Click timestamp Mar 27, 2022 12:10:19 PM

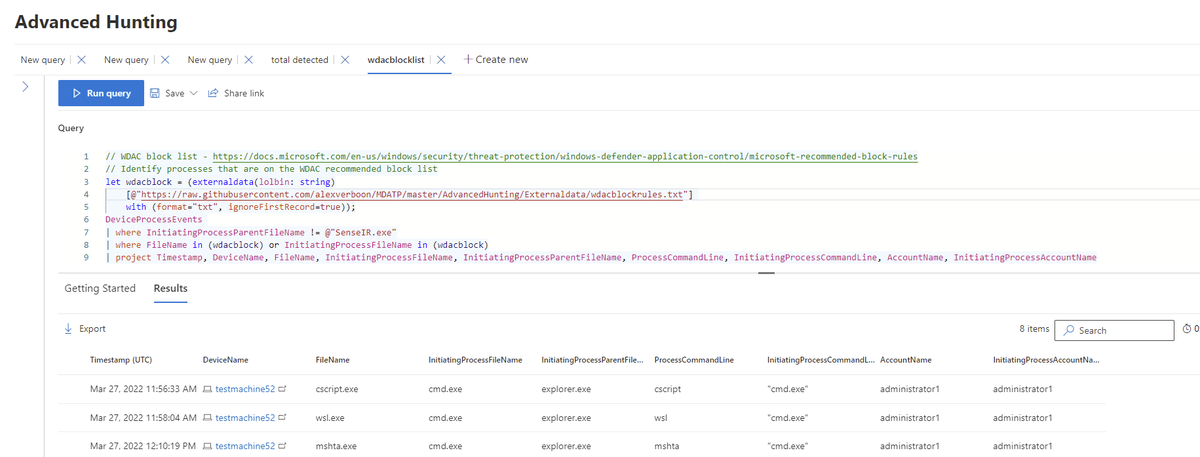[143, 446]
